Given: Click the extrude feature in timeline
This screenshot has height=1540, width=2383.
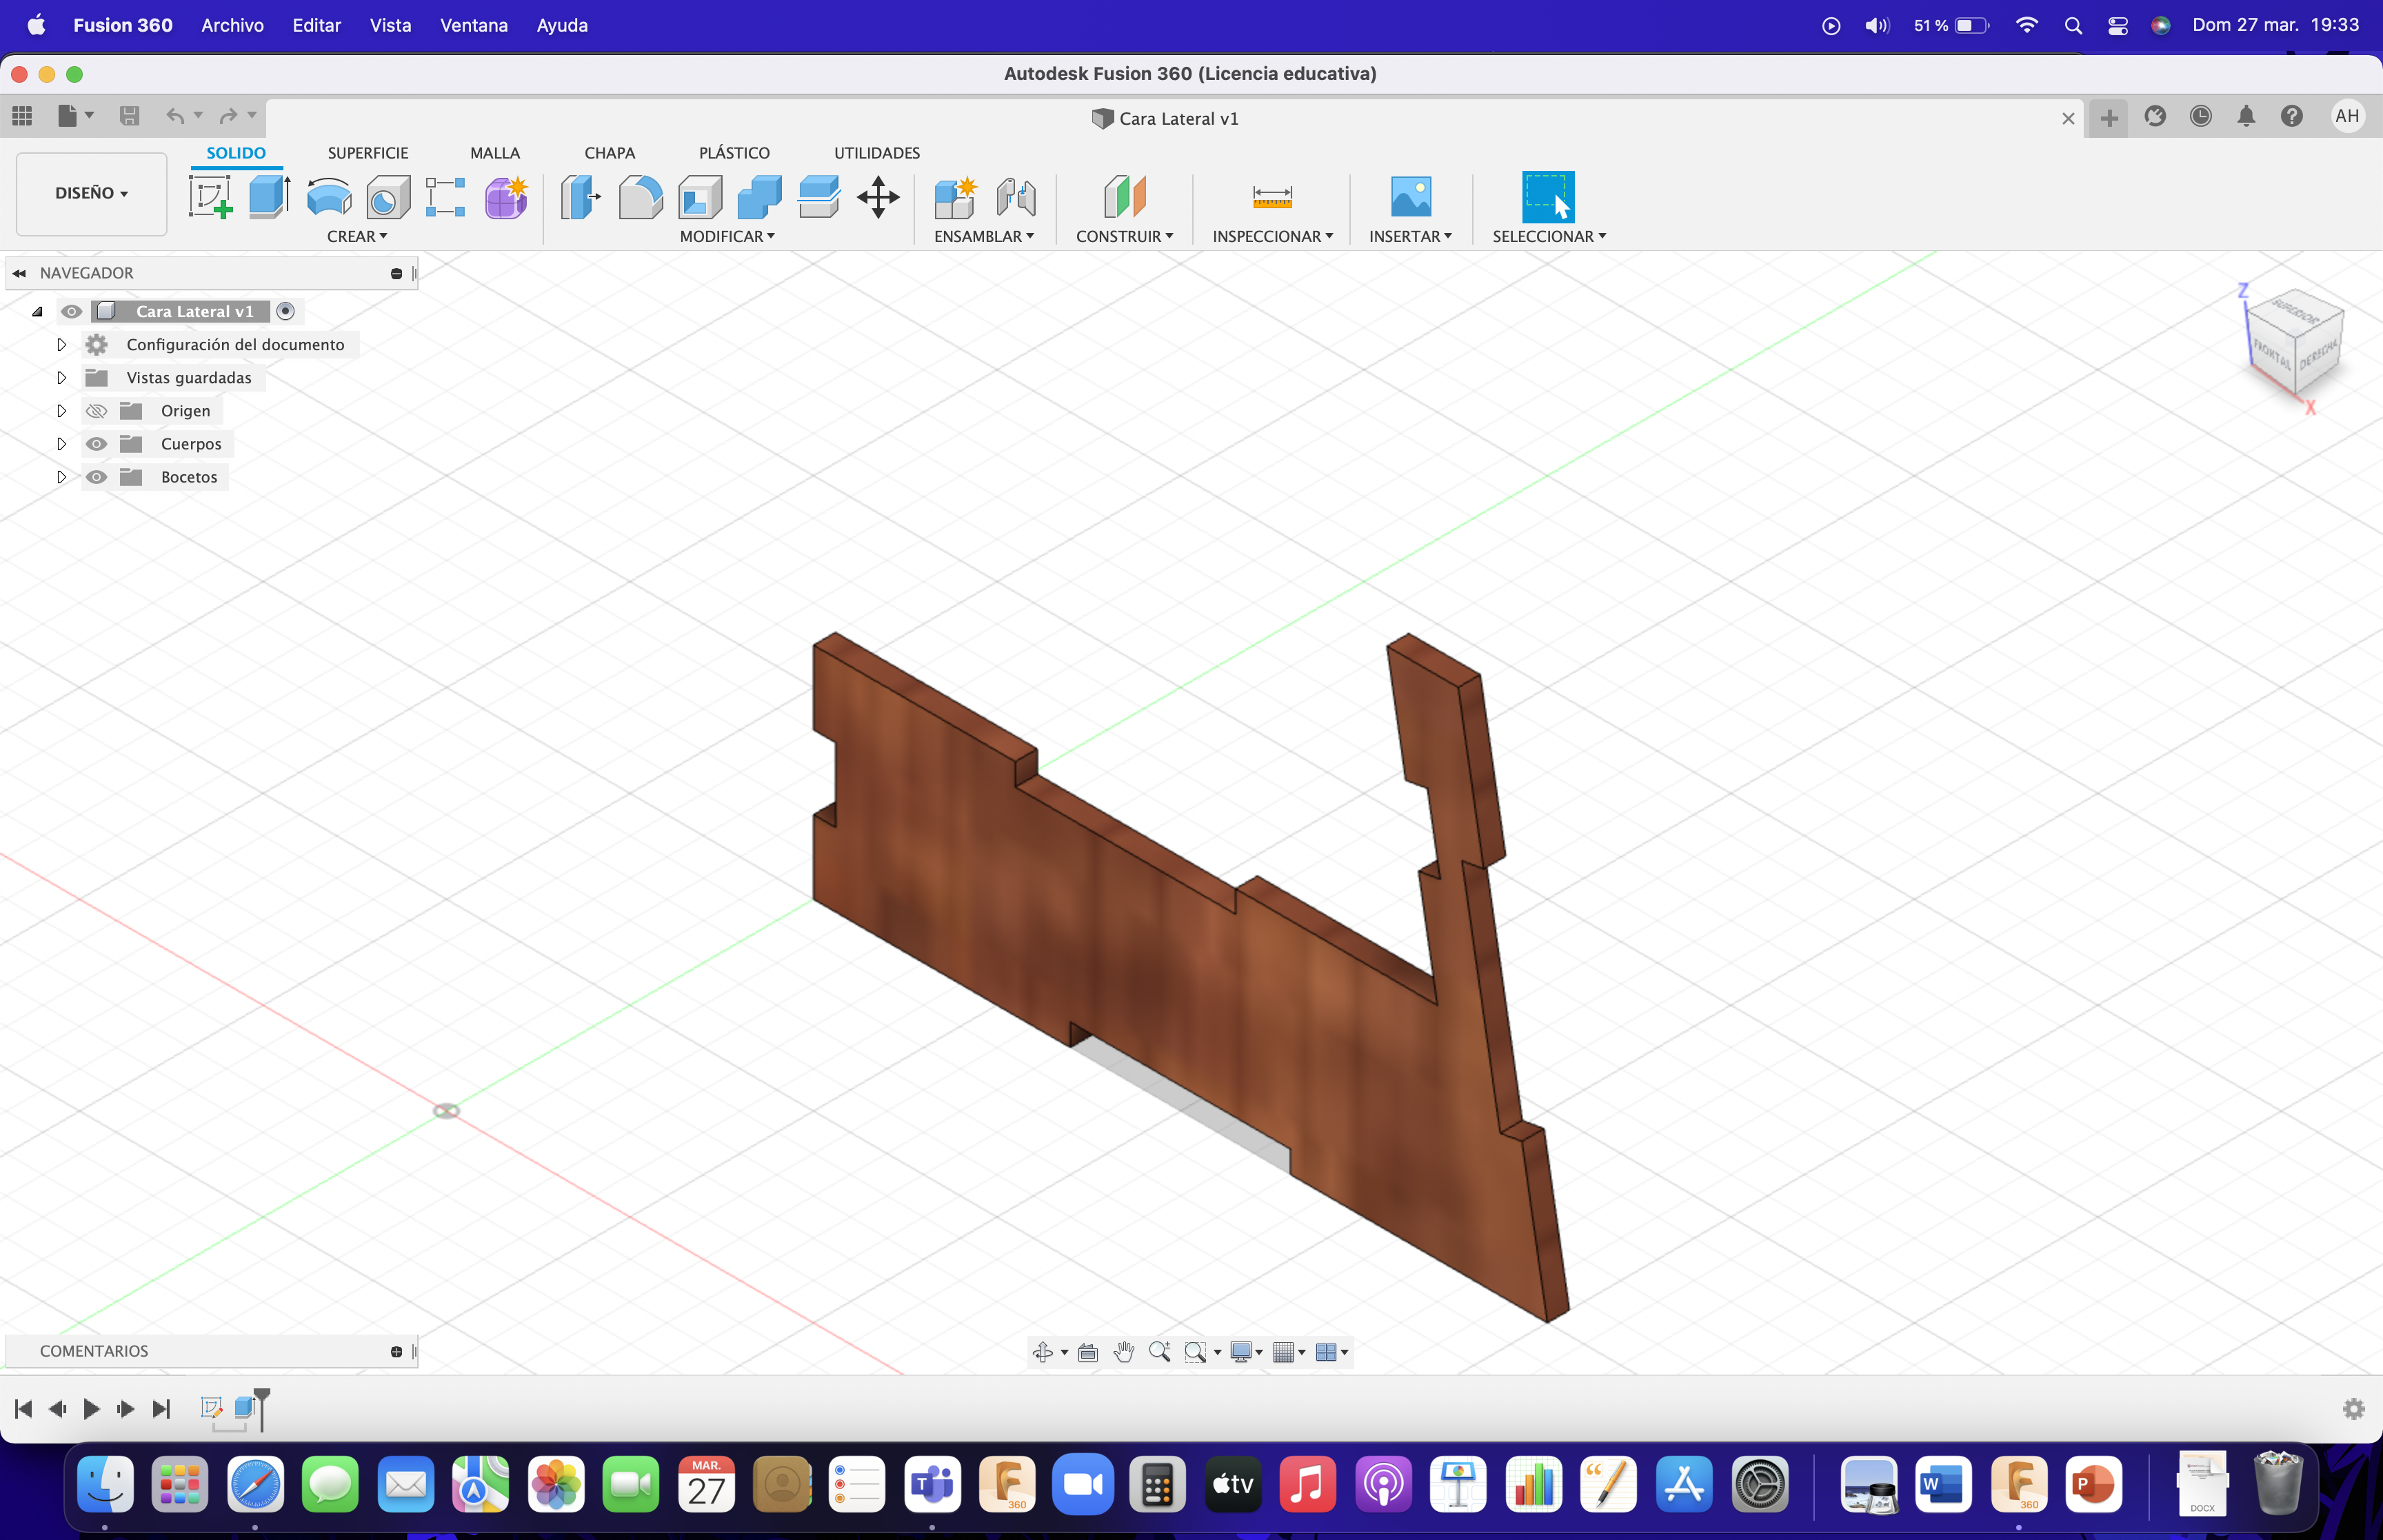Looking at the screenshot, I should 245,1408.
